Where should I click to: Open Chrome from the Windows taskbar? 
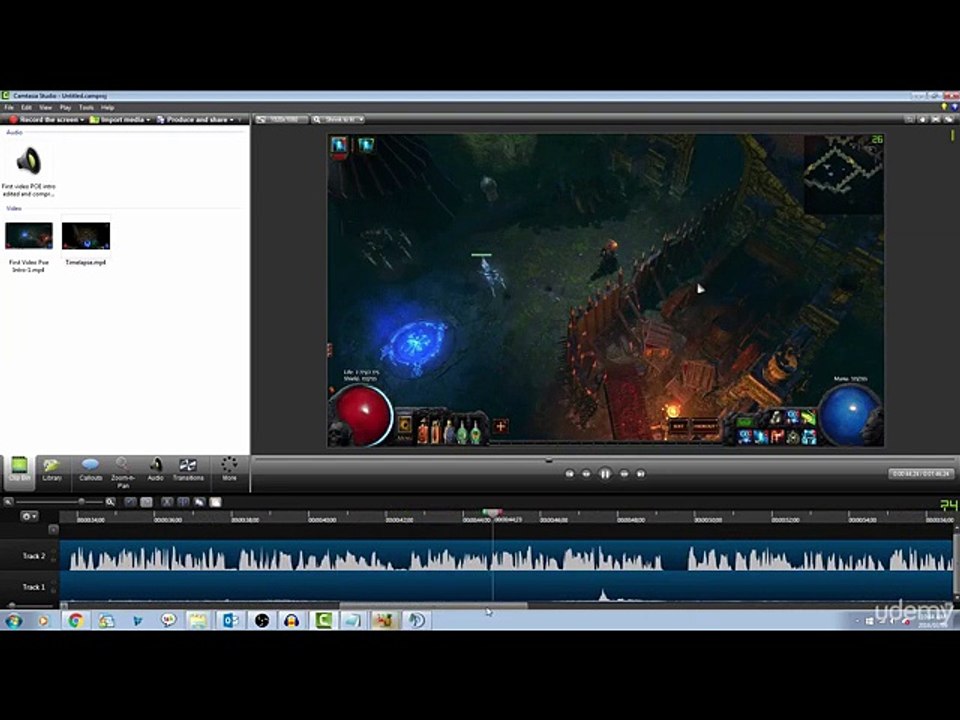point(75,620)
